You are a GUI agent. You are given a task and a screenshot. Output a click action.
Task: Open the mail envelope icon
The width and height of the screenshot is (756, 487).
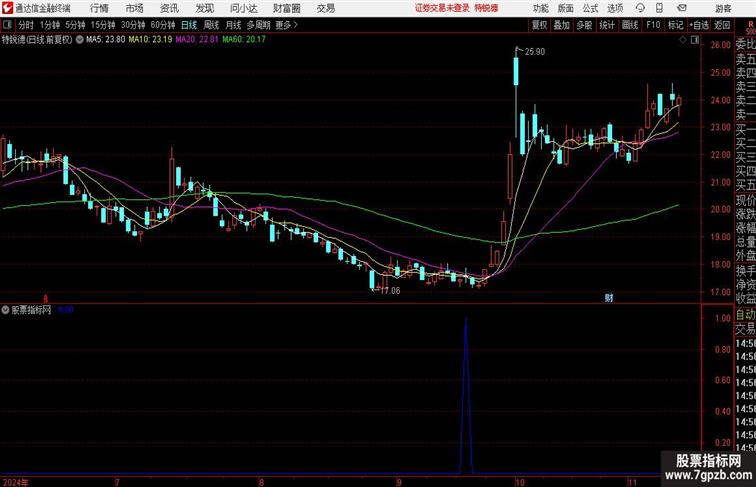coord(682,8)
